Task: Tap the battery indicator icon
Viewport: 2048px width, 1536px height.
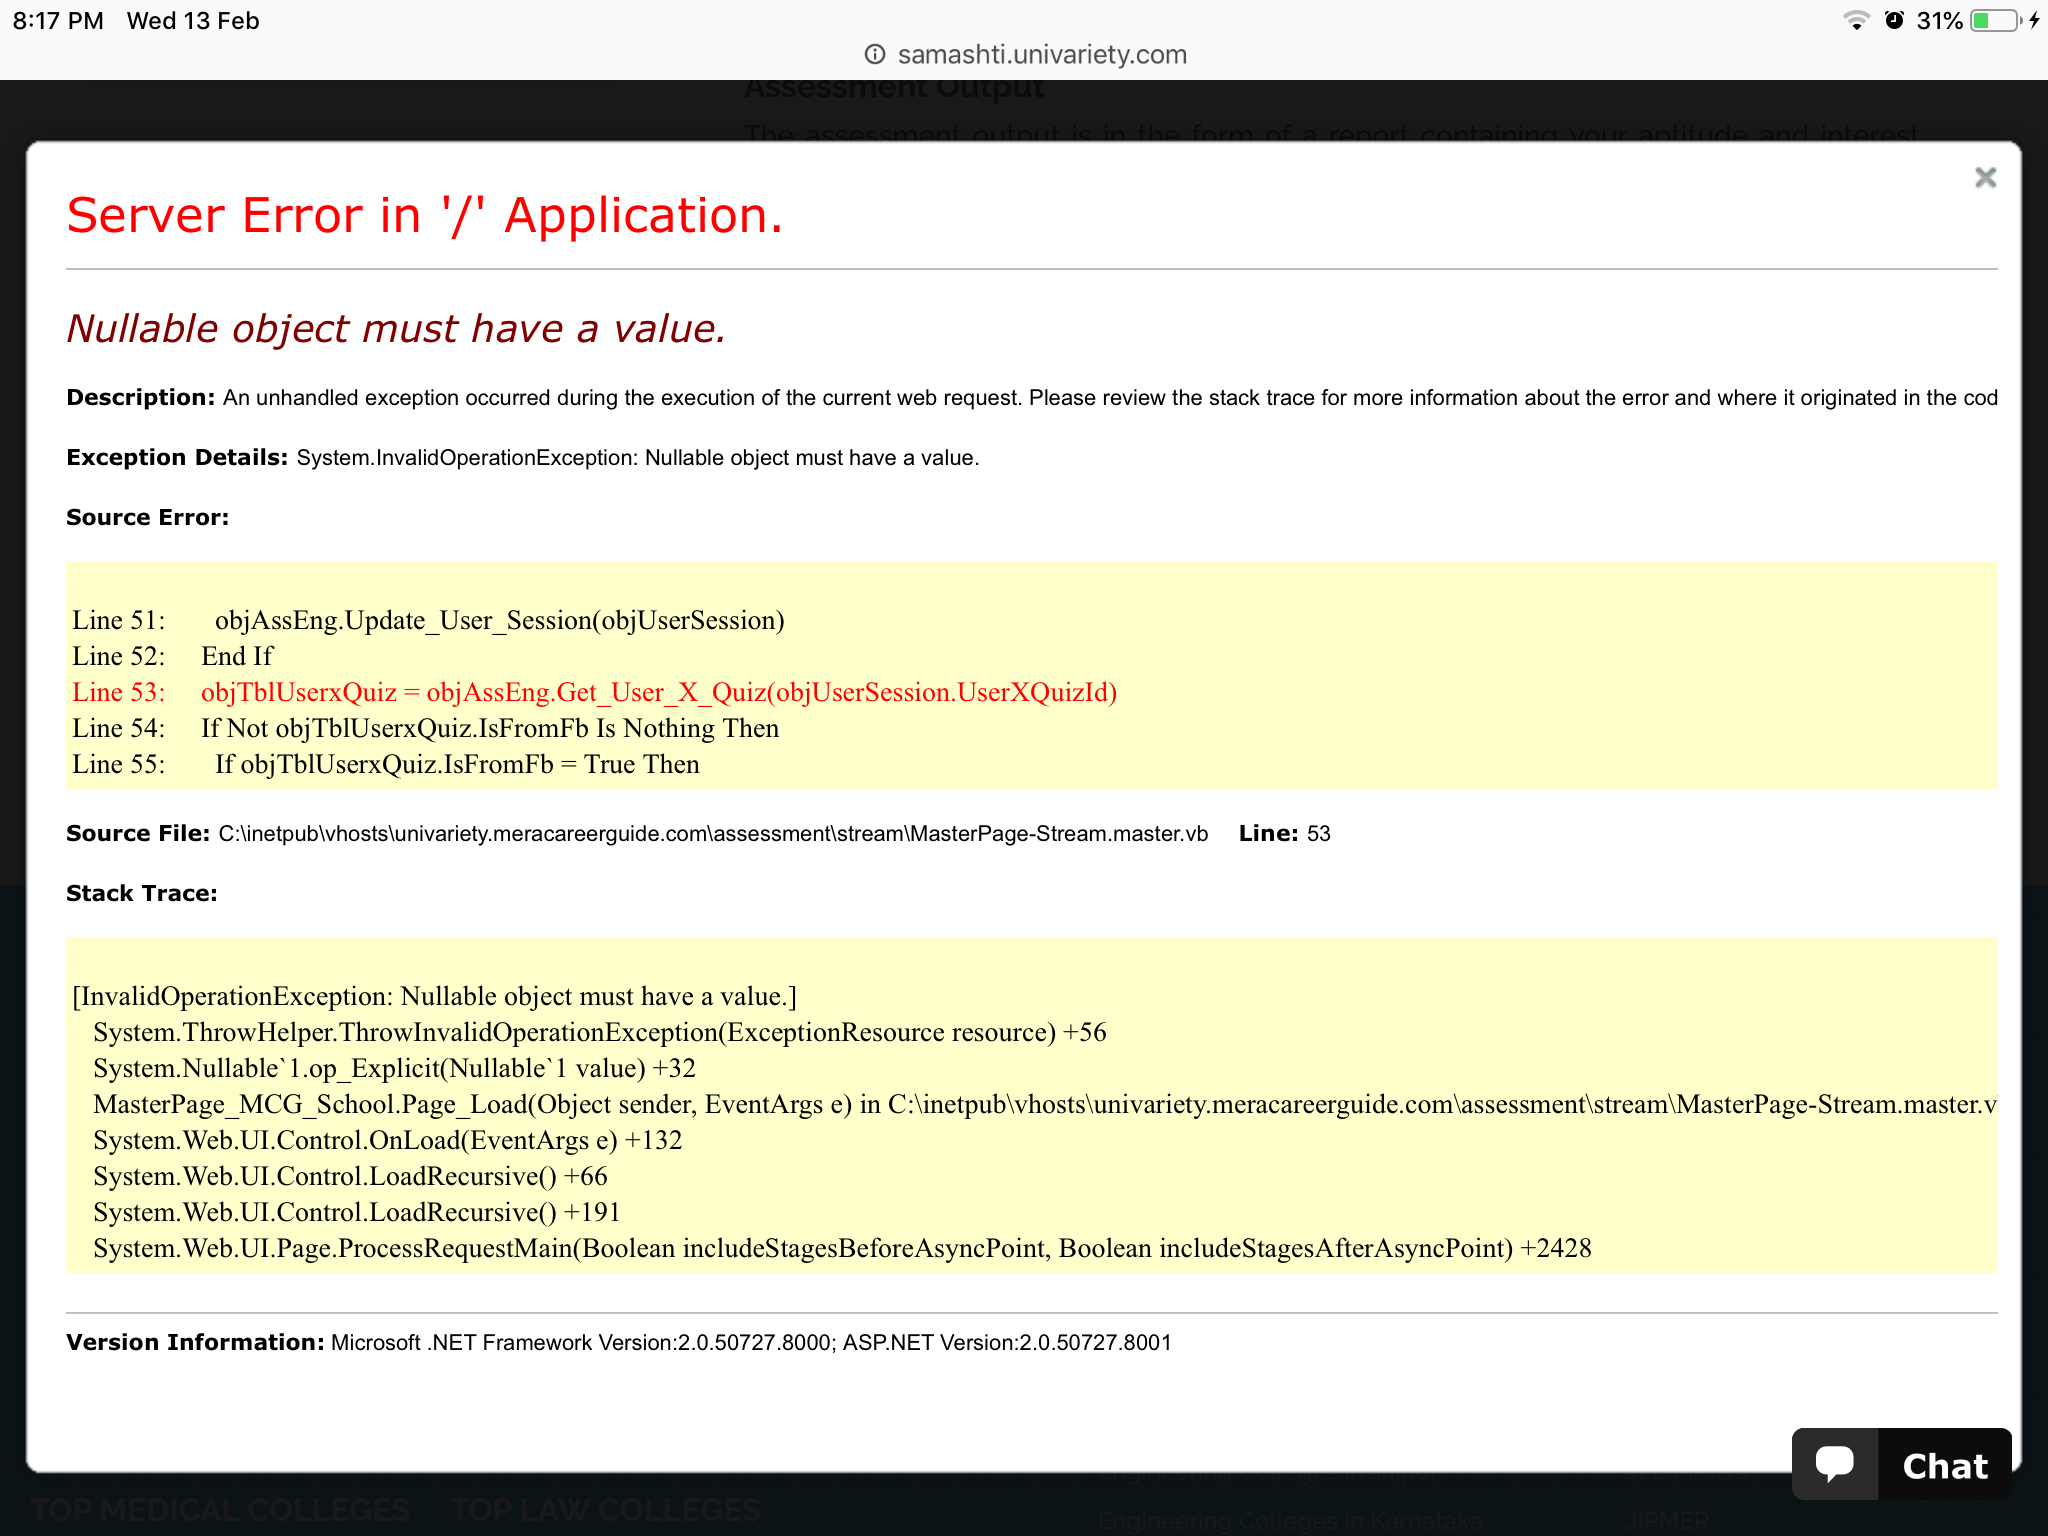Action: point(1996,20)
